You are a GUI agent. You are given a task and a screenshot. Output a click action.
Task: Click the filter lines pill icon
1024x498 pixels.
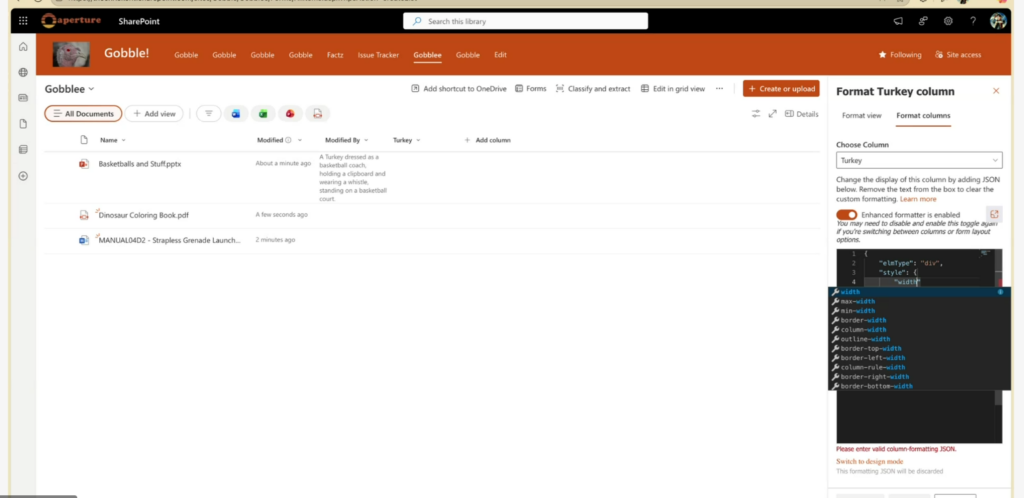click(209, 114)
